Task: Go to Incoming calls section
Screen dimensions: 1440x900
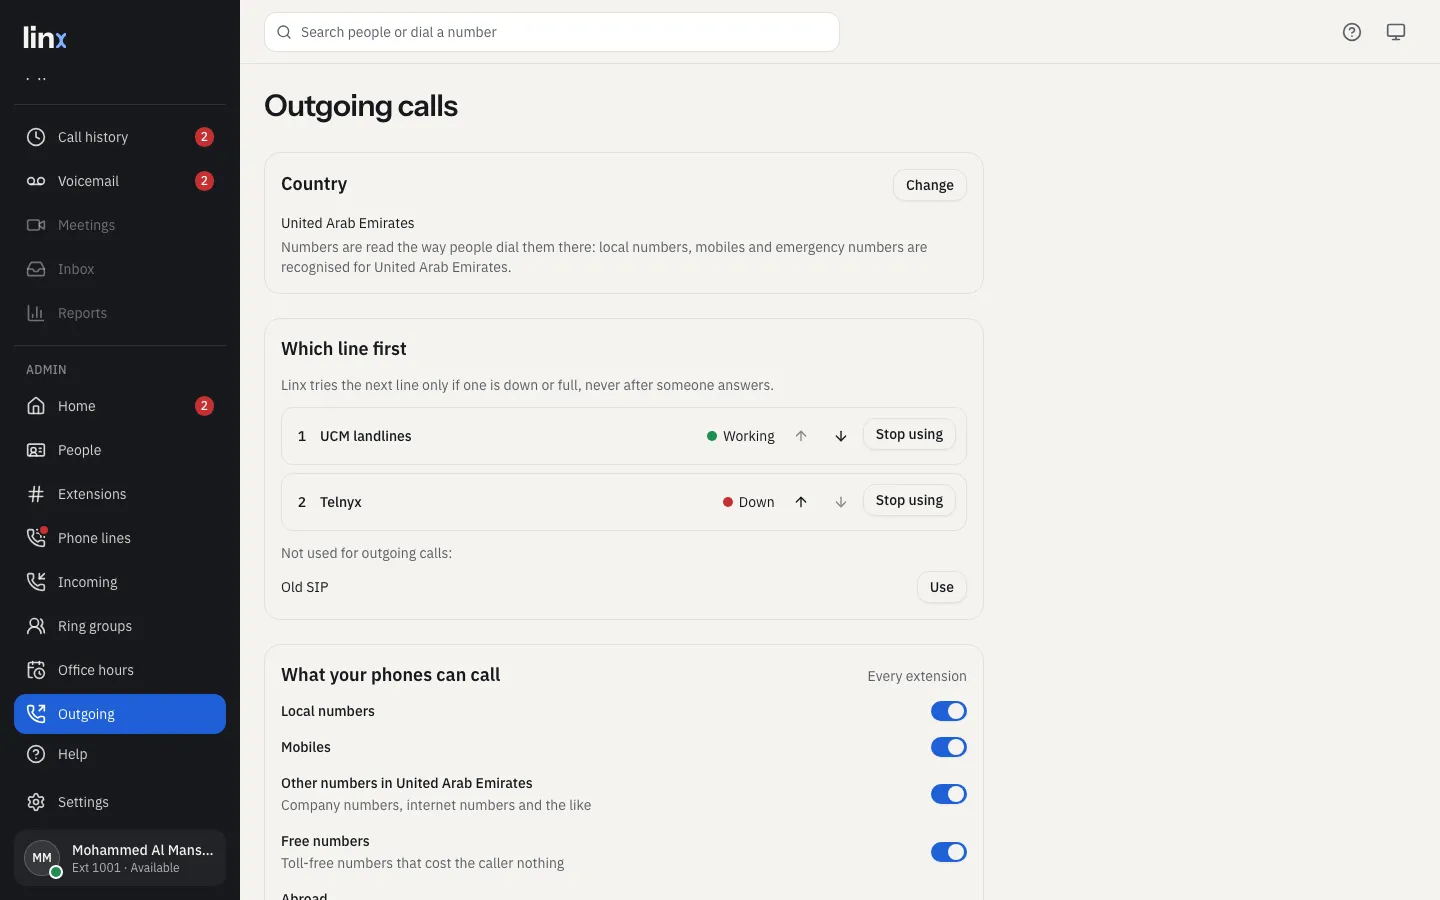Action: pyautogui.click(x=120, y=582)
